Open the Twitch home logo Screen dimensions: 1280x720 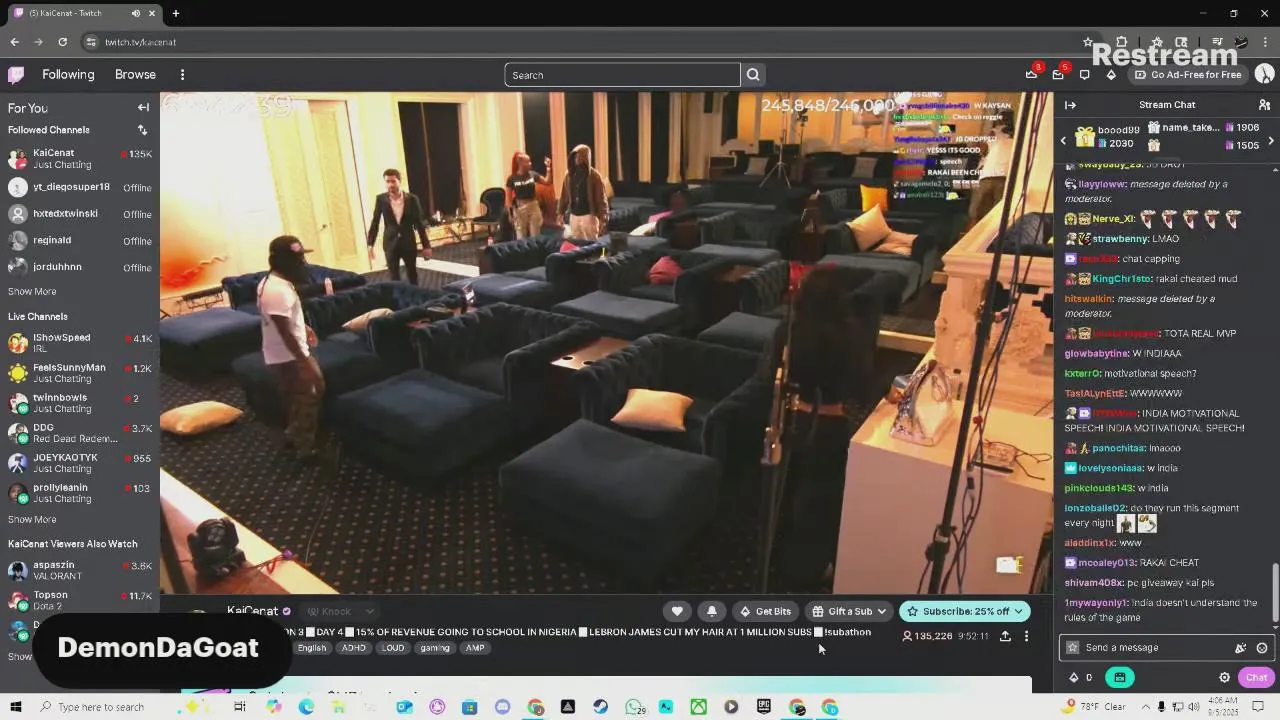point(16,75)
